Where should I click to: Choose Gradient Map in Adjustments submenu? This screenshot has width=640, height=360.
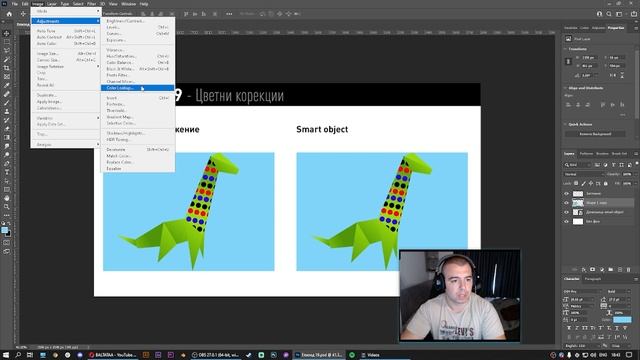tap(138, 117)
